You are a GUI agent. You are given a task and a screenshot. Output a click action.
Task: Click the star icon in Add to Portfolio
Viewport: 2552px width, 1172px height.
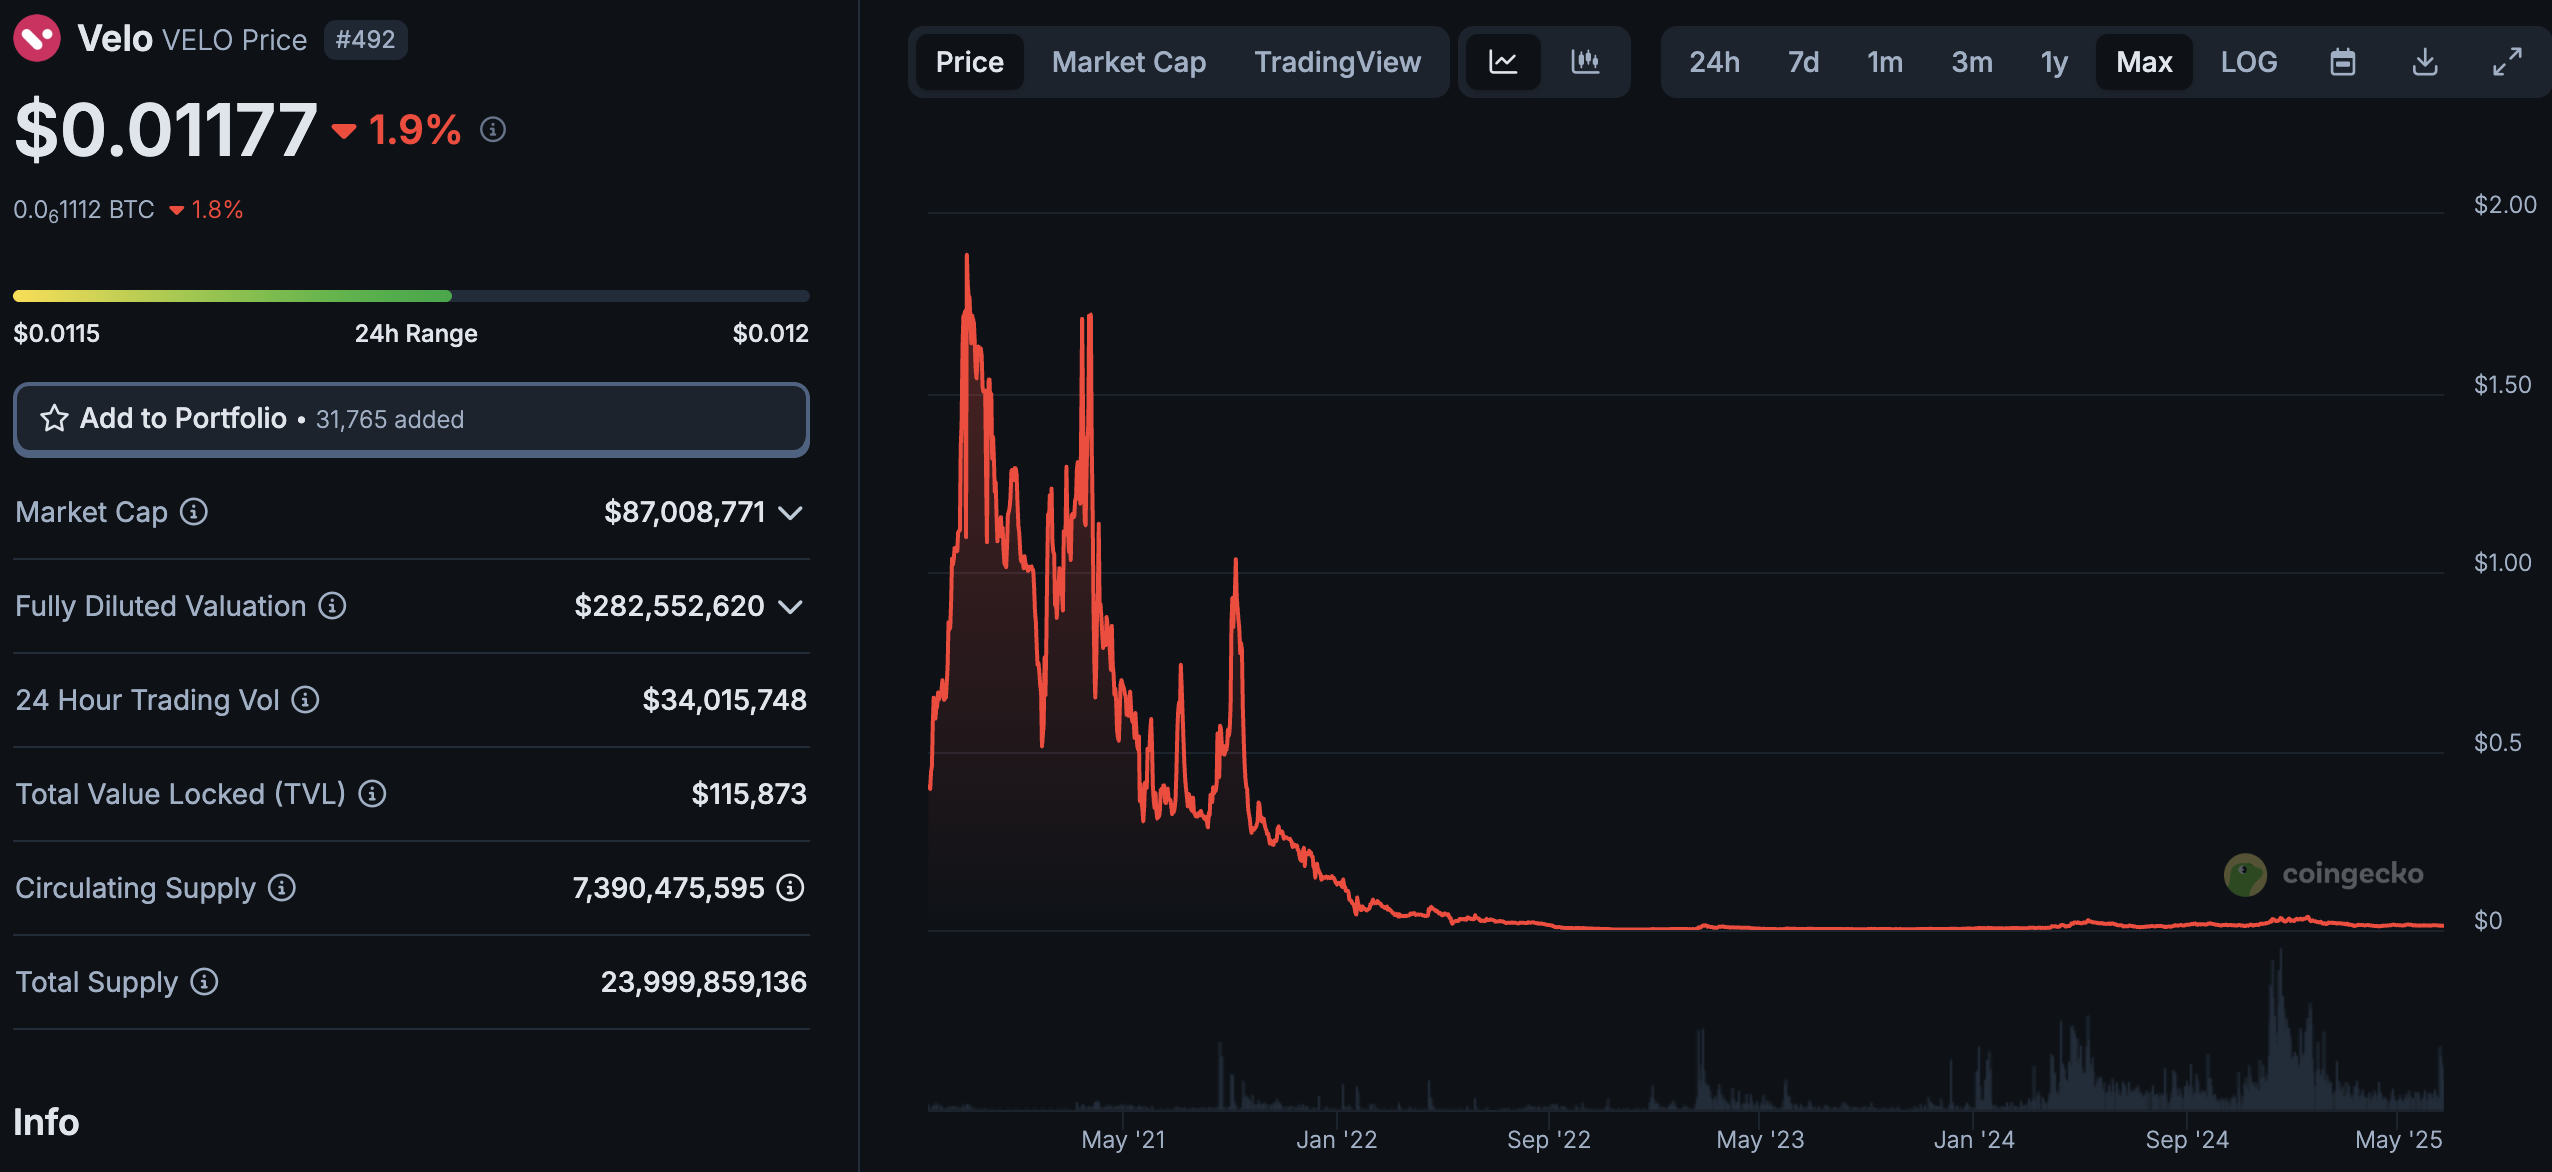coord(54,418)
